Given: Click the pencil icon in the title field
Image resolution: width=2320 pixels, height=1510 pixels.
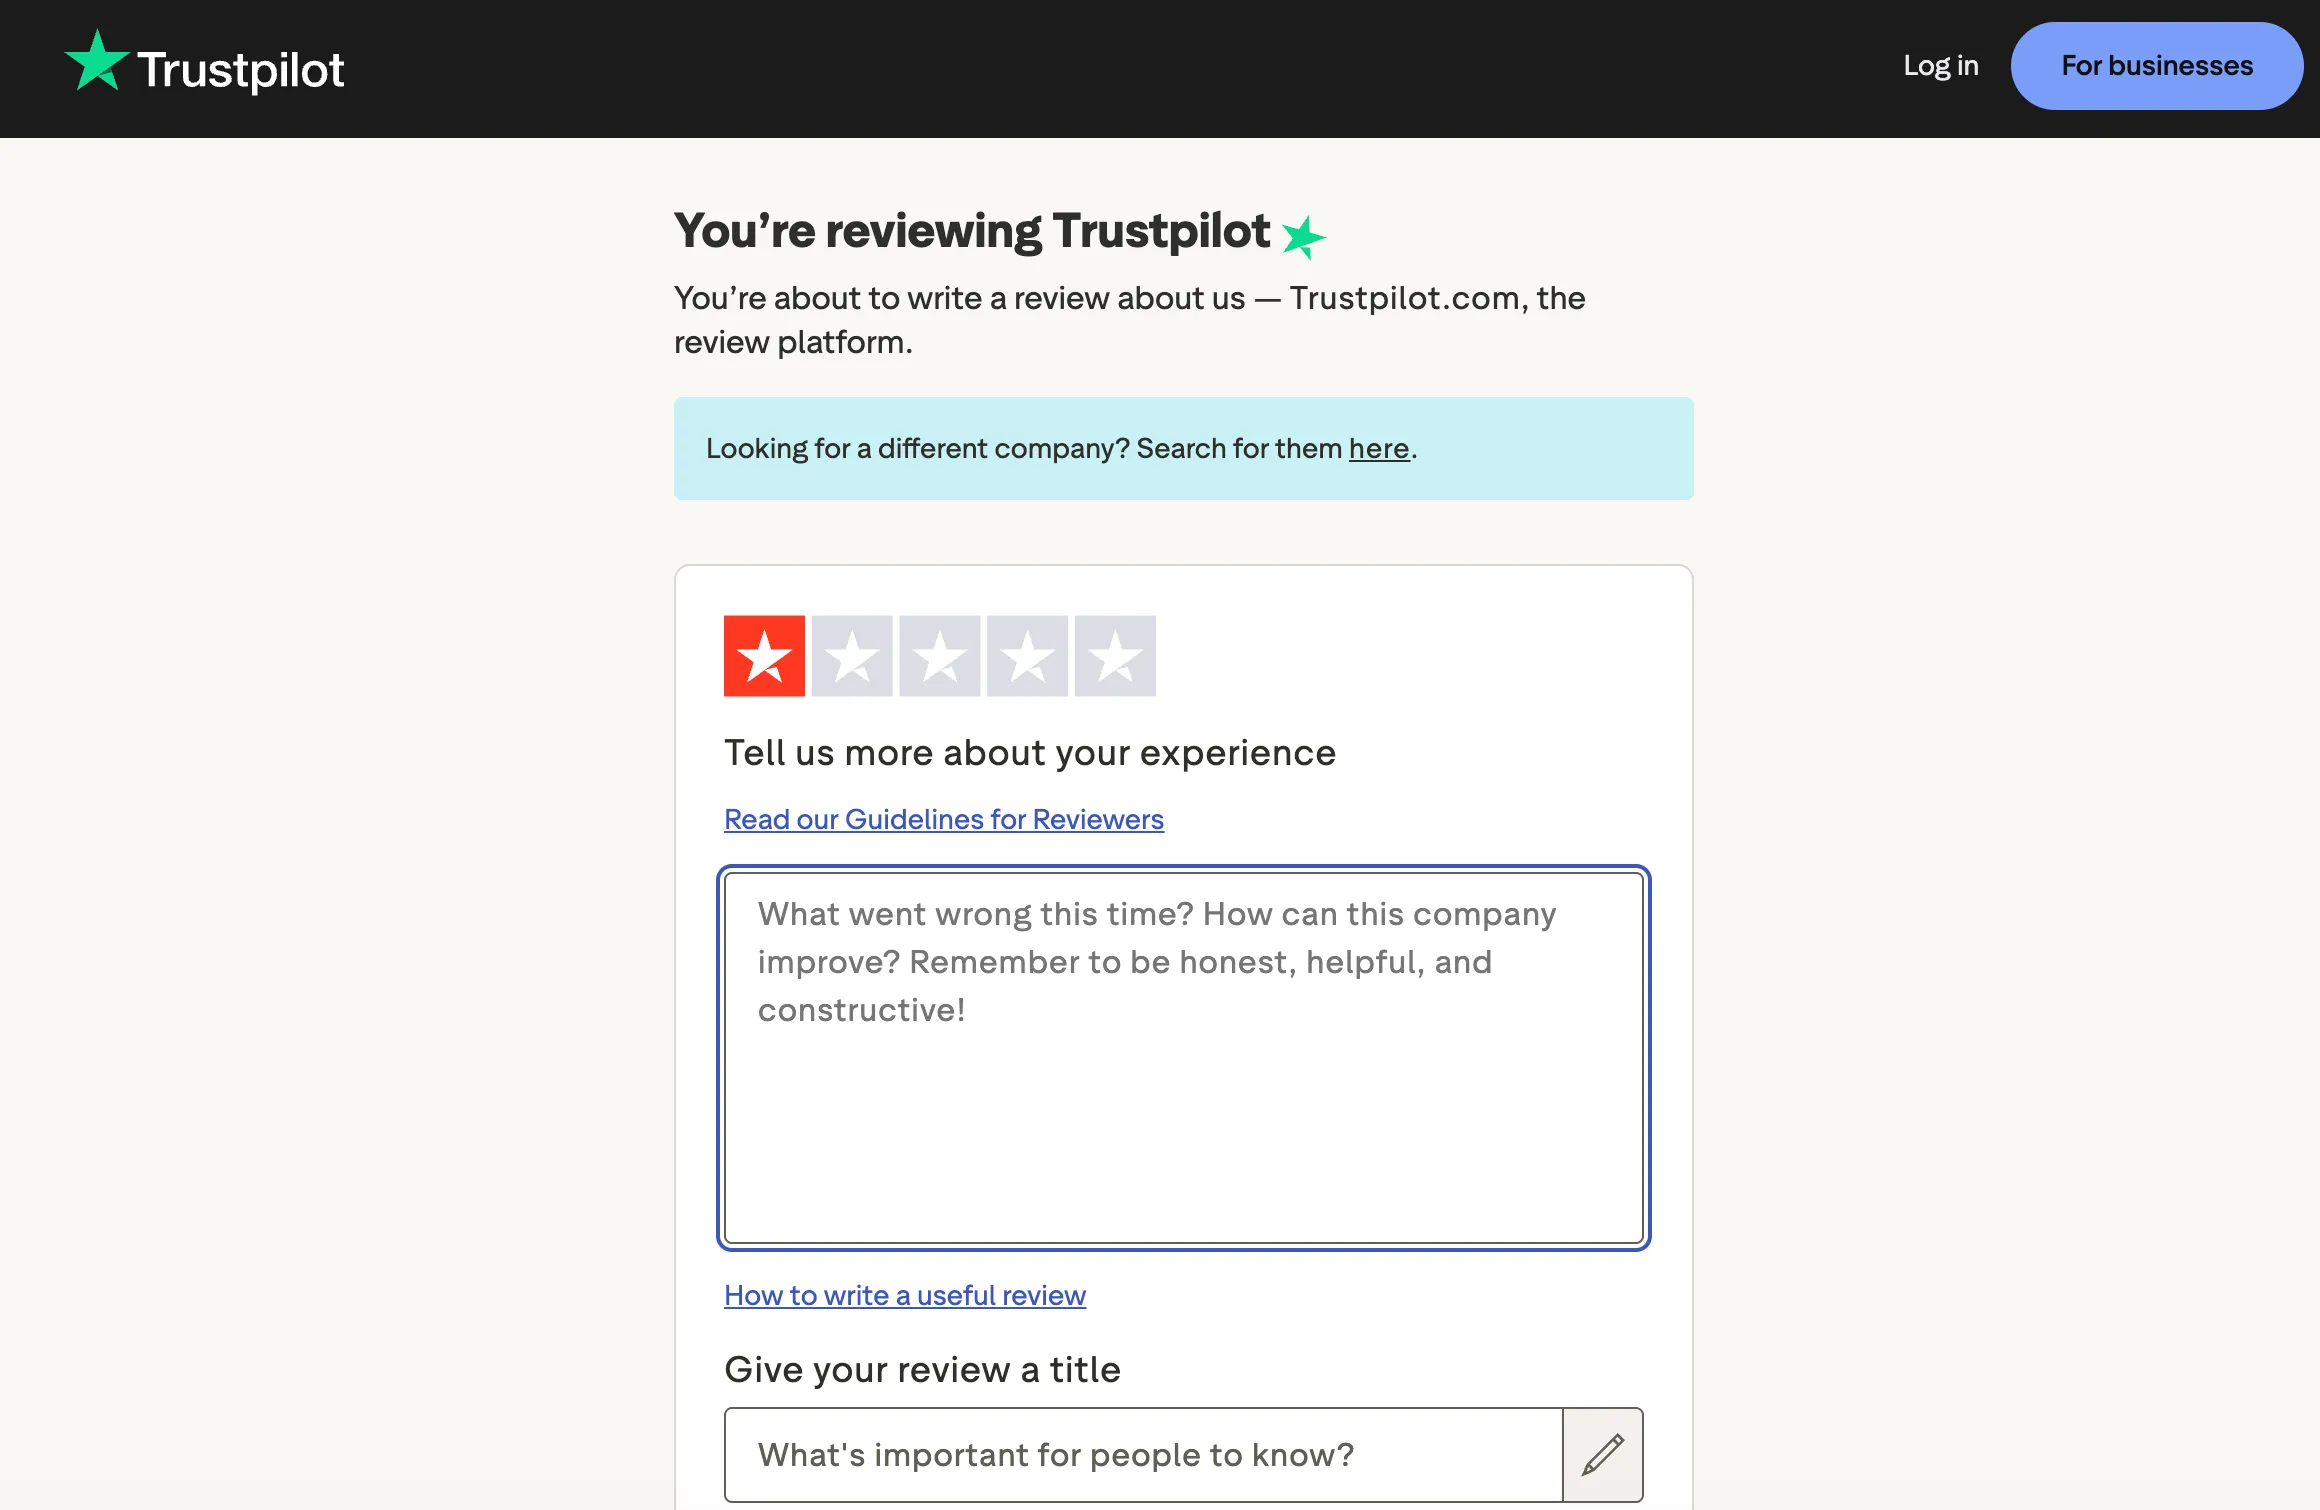Looking at the screenshot, I should pyautogui.click(x=1603, y=1455).
